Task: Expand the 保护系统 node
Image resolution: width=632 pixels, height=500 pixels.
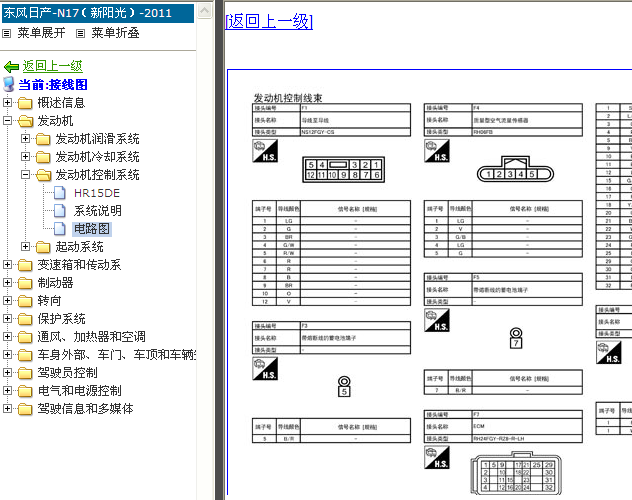Action: 7,318
